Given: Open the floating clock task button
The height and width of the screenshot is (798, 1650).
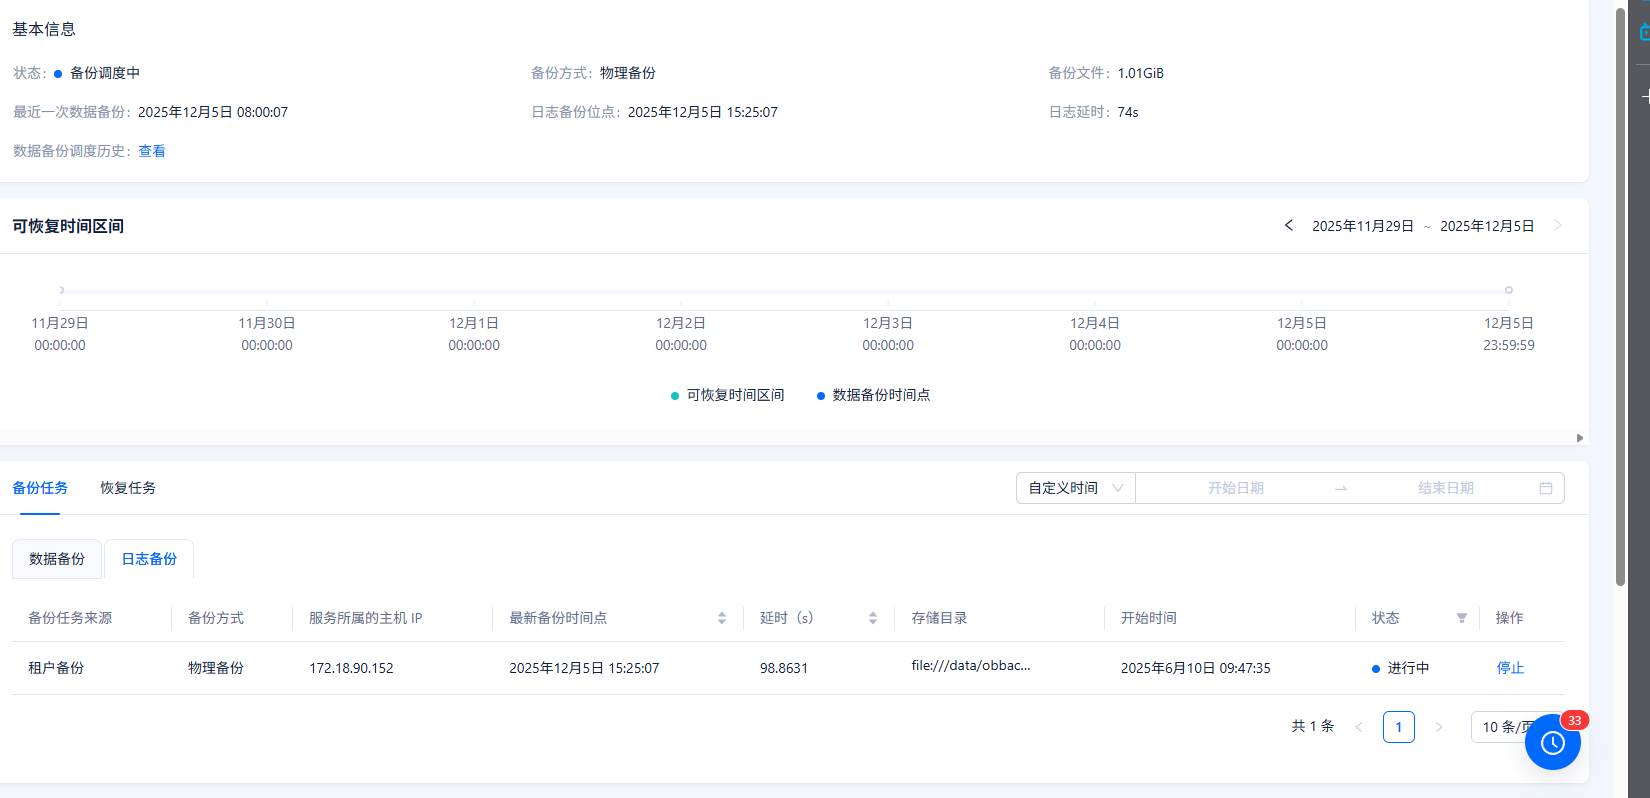Looking at the screenshot, I should pos(1552,742).
